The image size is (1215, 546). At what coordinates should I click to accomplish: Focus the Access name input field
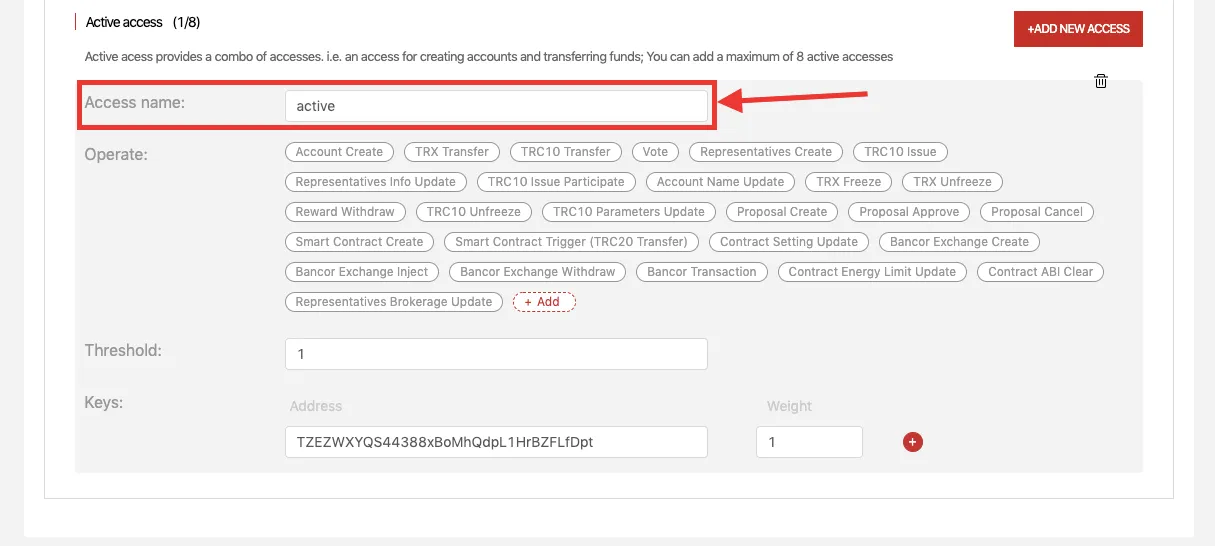496,106
